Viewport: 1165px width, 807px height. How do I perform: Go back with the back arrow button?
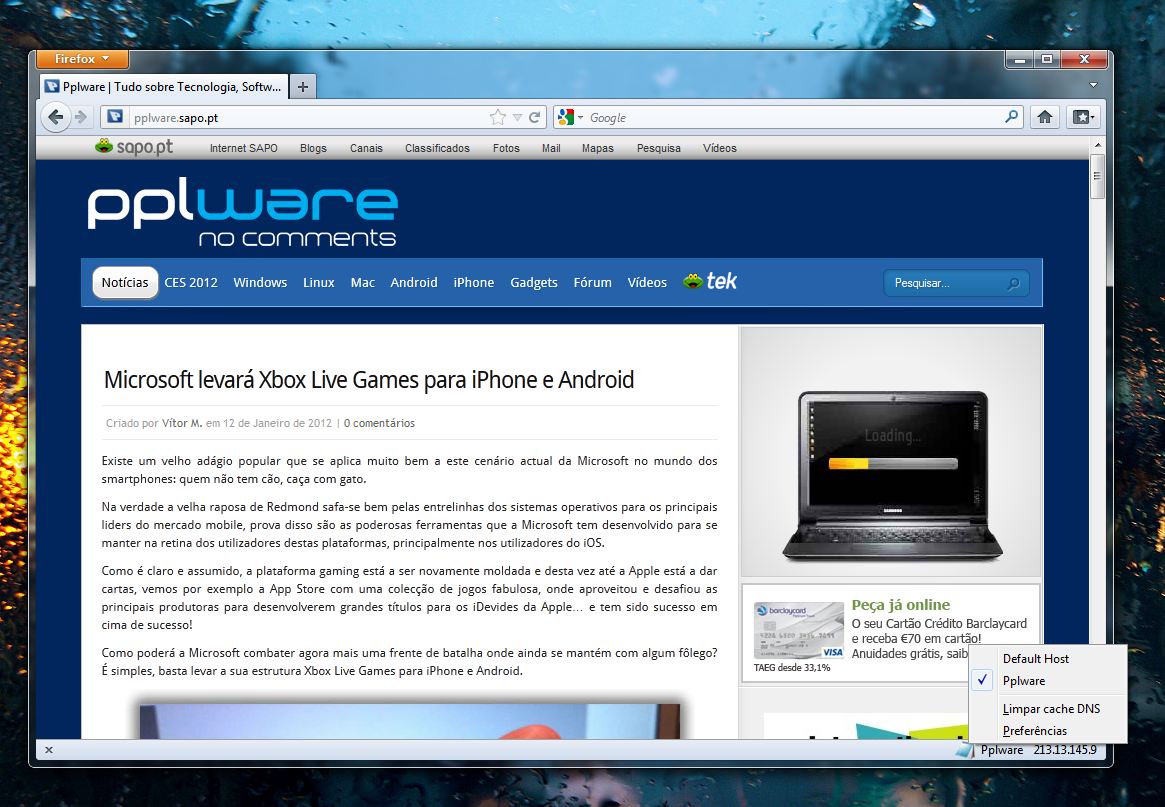pyautogui.click(x=55, y=117)
